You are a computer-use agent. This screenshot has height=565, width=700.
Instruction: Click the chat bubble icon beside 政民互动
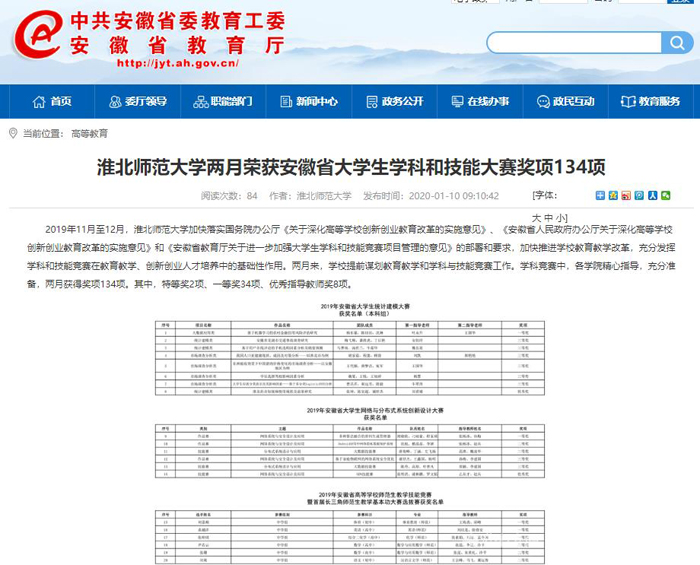(x=543, y=102)
